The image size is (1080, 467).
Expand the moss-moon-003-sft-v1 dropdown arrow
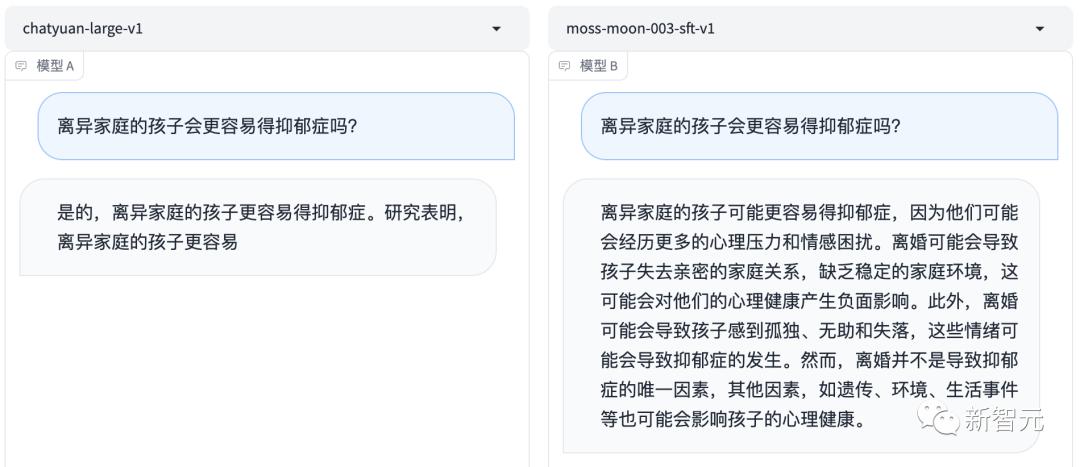[x=1040, y=29]
